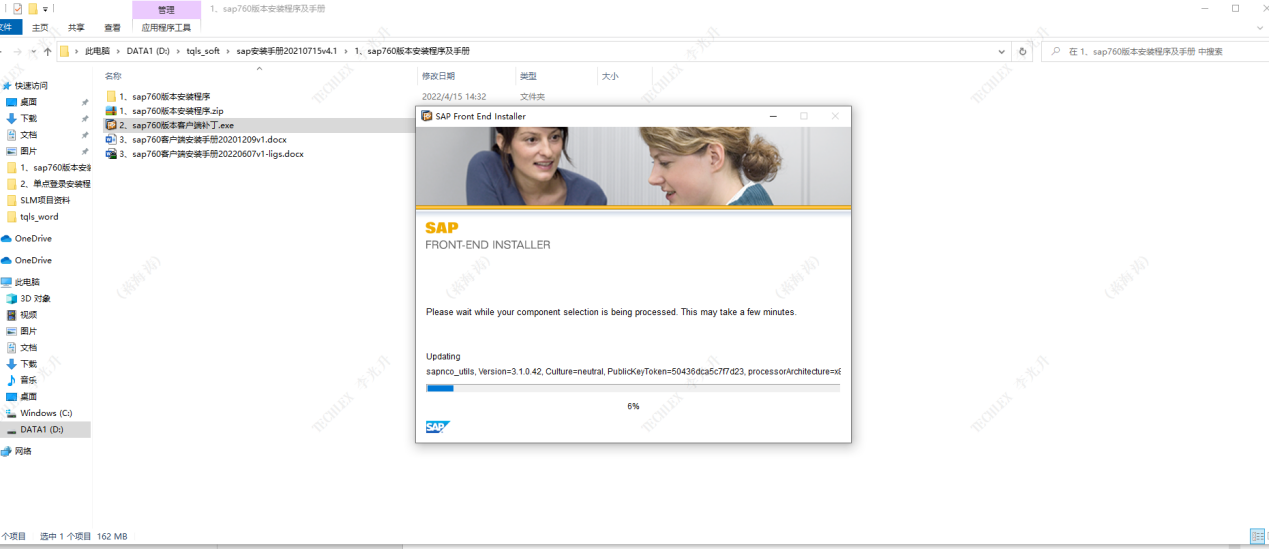Click sap安装手册20210715v4.1 in the breadcrumb

[286, 51]
